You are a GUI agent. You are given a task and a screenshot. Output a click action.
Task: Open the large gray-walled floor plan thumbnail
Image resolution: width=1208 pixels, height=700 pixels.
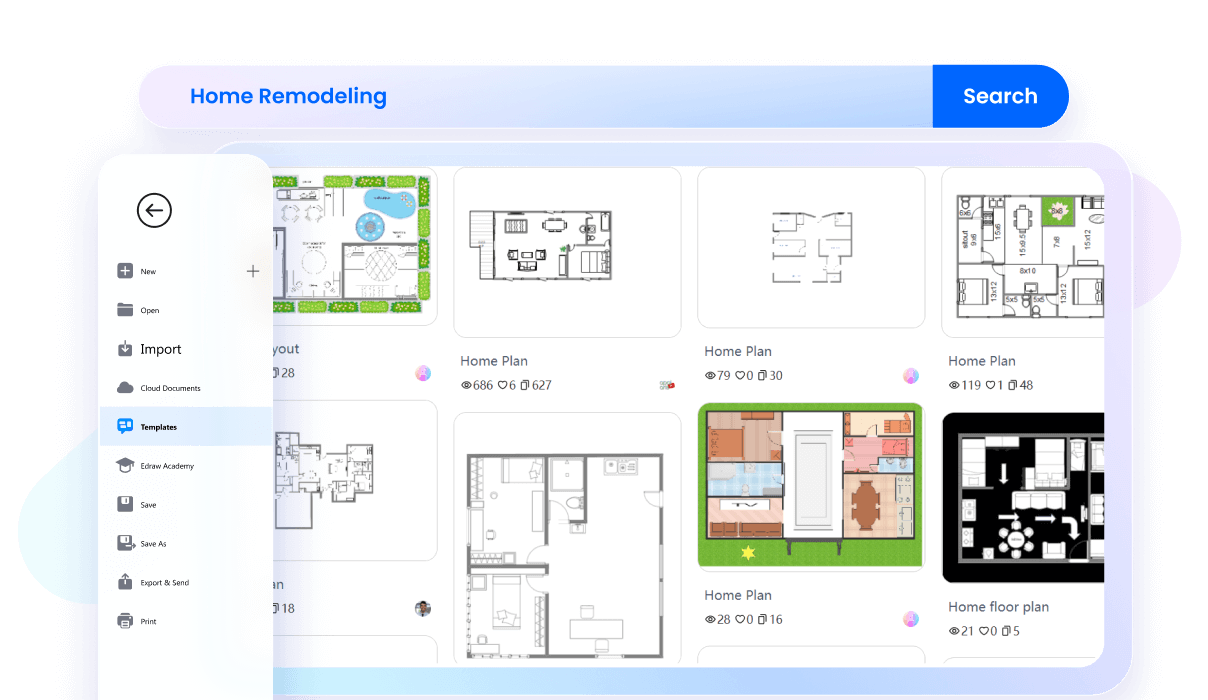tap(567, 538)
